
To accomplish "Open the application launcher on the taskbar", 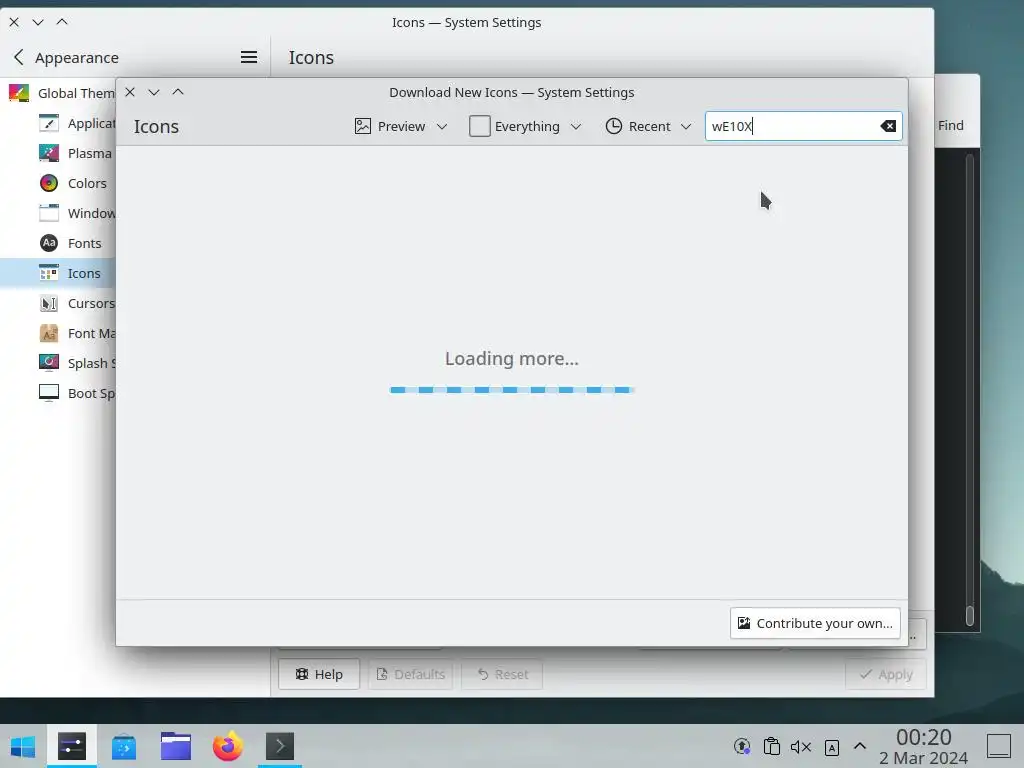I will tap(23, 746).
